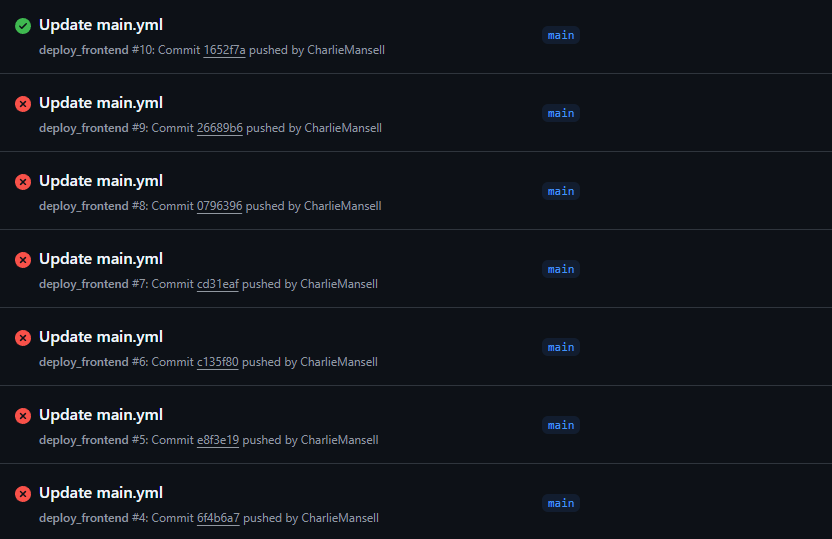
Task: Click the red failed icon for run #4
Action: (x=23, y=493)
